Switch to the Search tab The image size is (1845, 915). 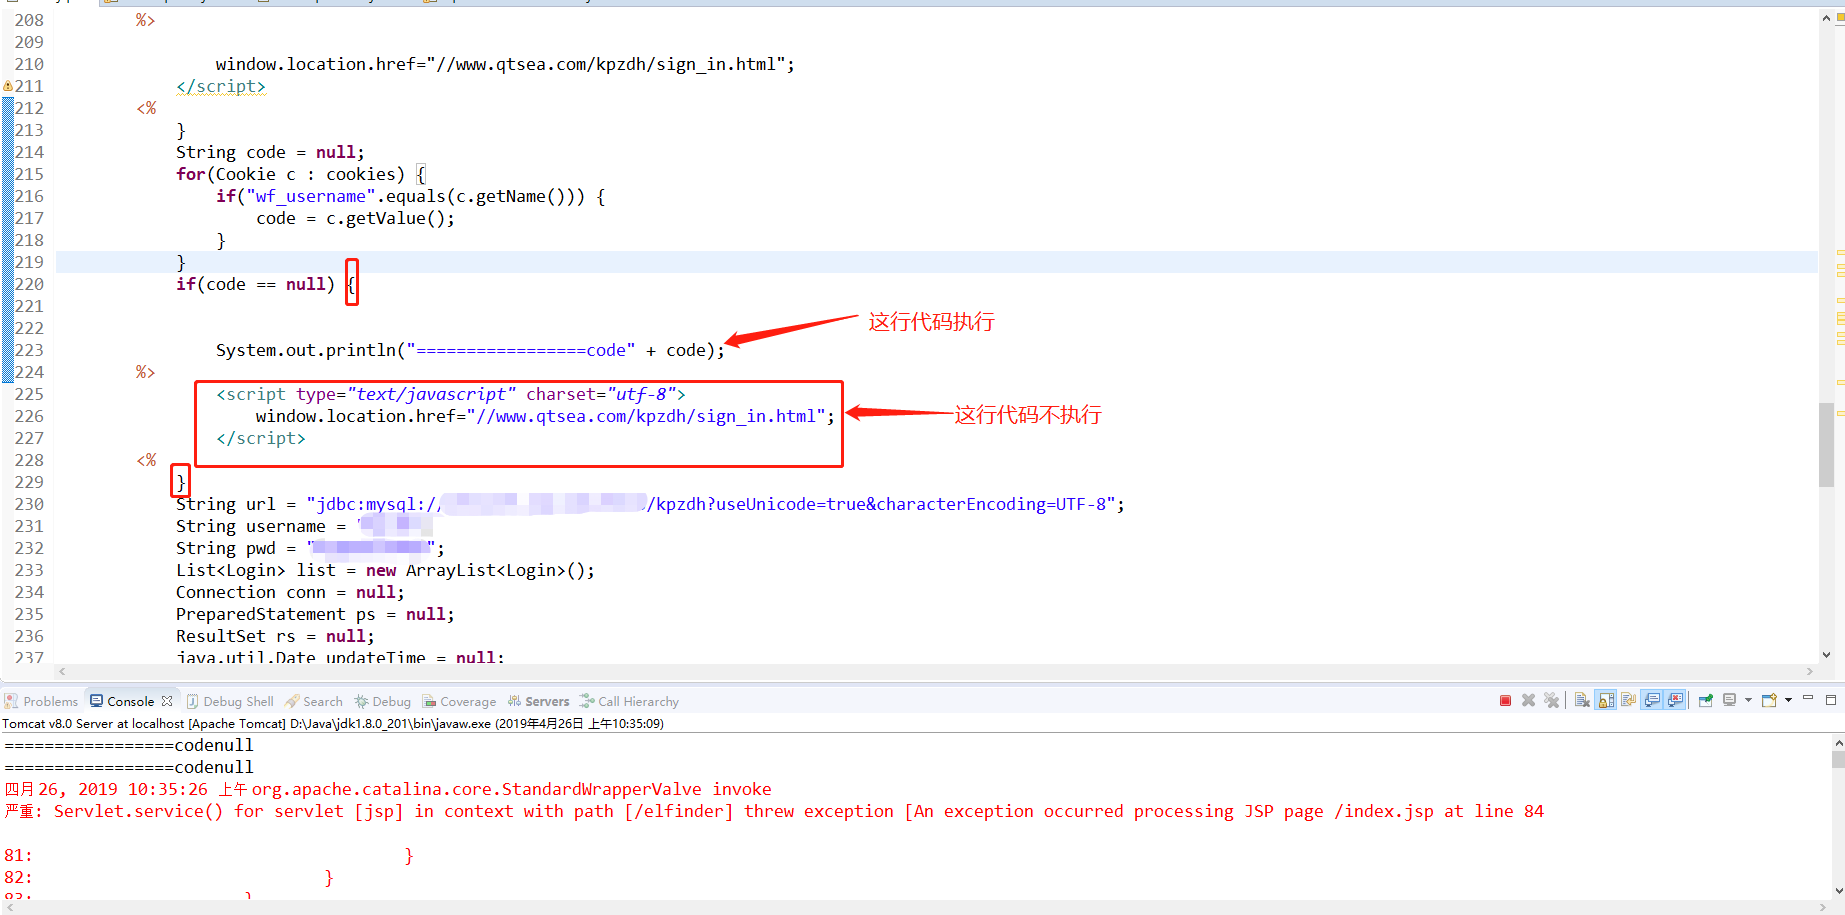coord(314,702)
